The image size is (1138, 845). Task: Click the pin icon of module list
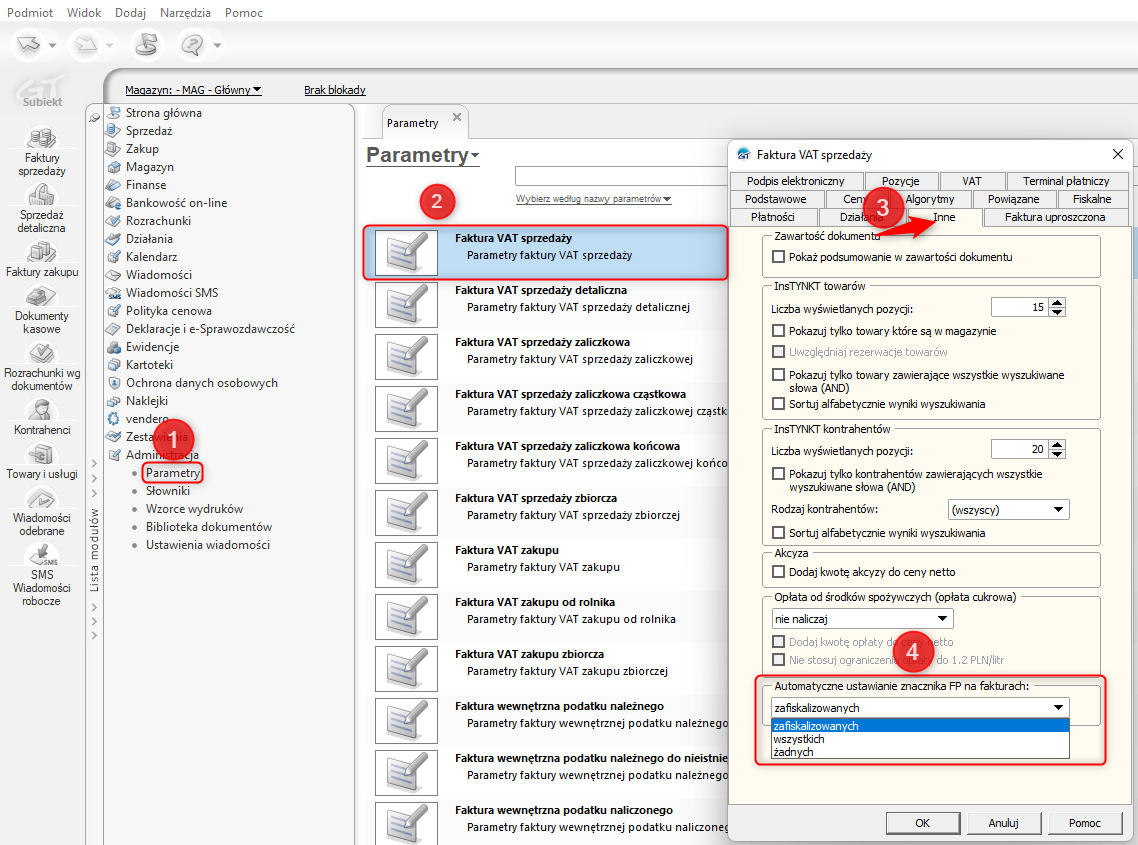tap(94, 117)
